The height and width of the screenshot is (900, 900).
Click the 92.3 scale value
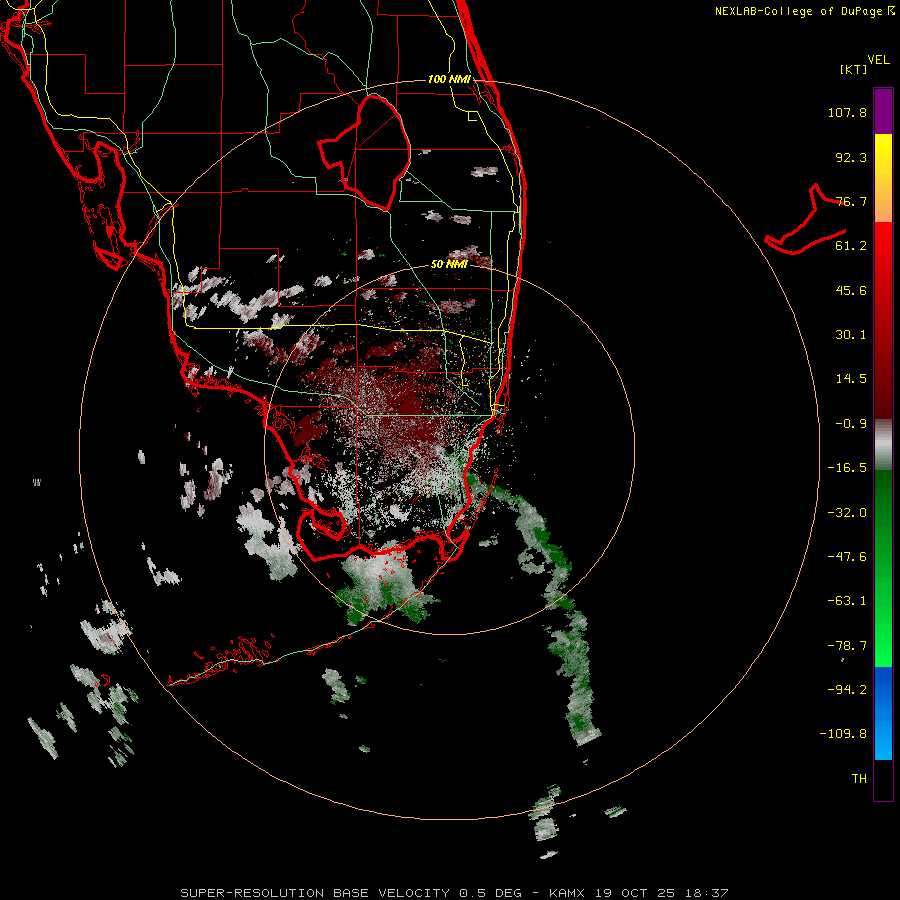[851, 157]
